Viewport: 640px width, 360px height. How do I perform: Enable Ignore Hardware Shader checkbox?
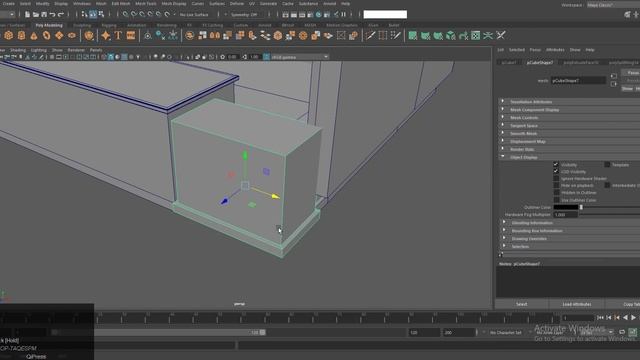pos(556,178)
